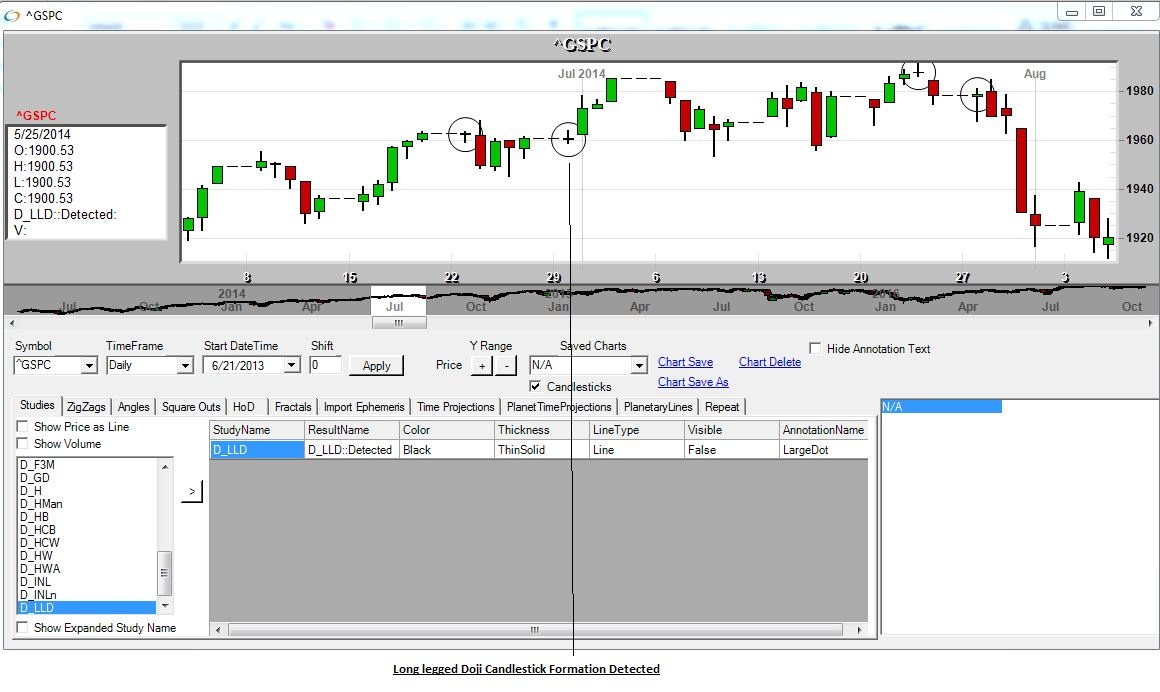This screenshot has width=1160, height=692.
Task: Click the plus button for Price Y Range
Action: tap(481, 366)
